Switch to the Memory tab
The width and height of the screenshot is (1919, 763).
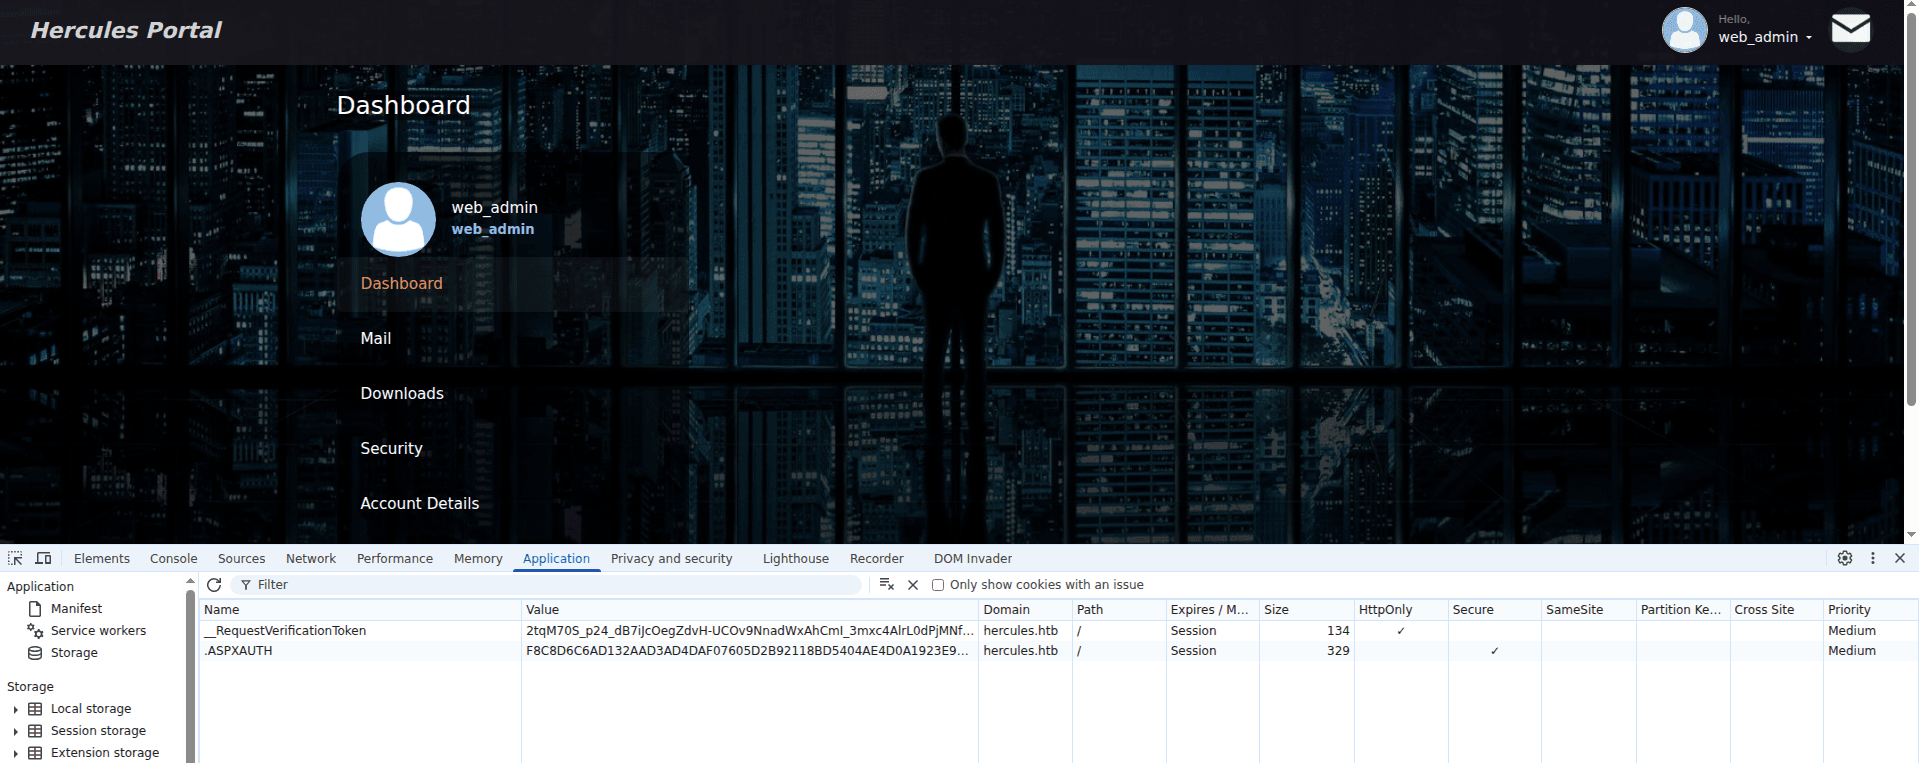coord(478,559)
